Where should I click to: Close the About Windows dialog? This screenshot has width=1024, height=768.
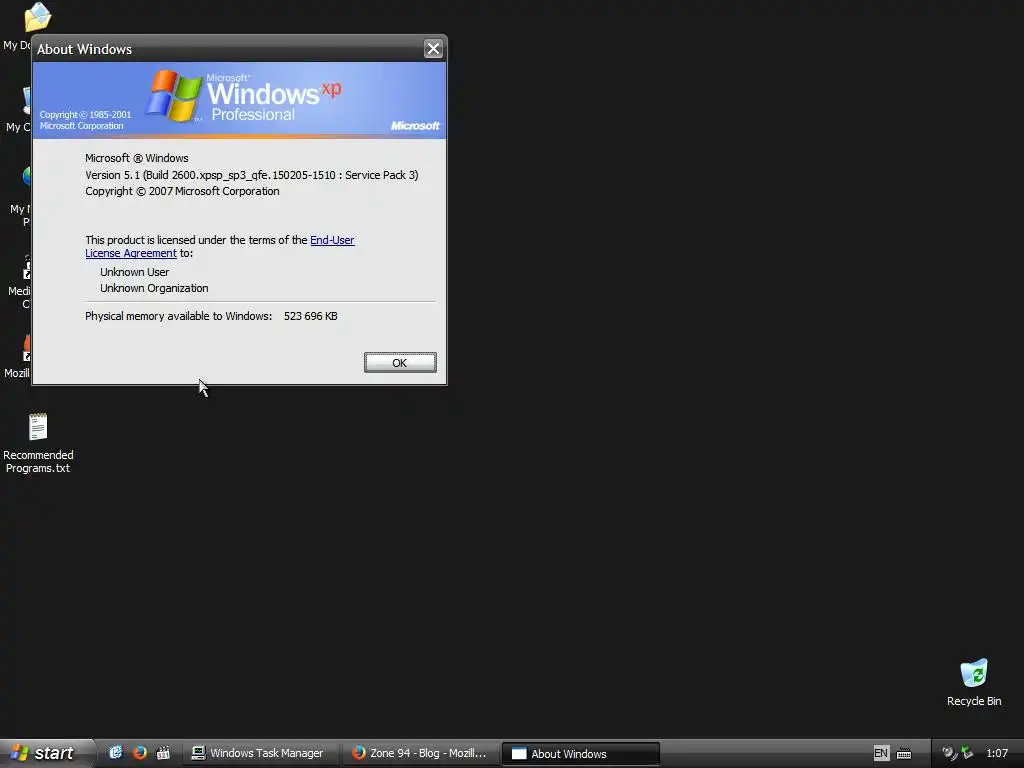click(x=433, y=48)
